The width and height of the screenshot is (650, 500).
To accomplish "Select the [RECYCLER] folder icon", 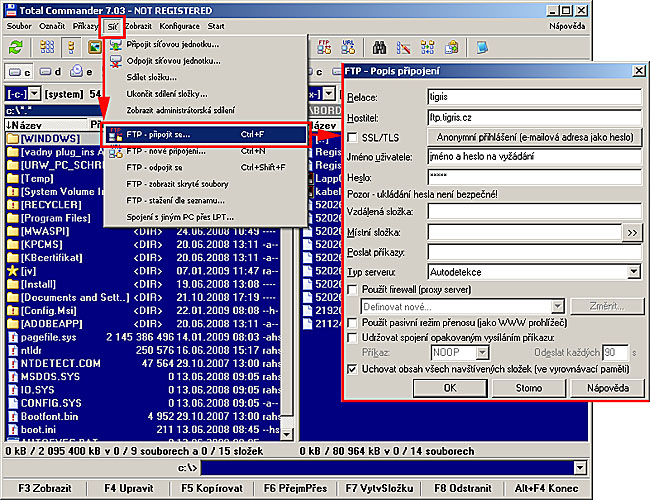I will point(12,205).
